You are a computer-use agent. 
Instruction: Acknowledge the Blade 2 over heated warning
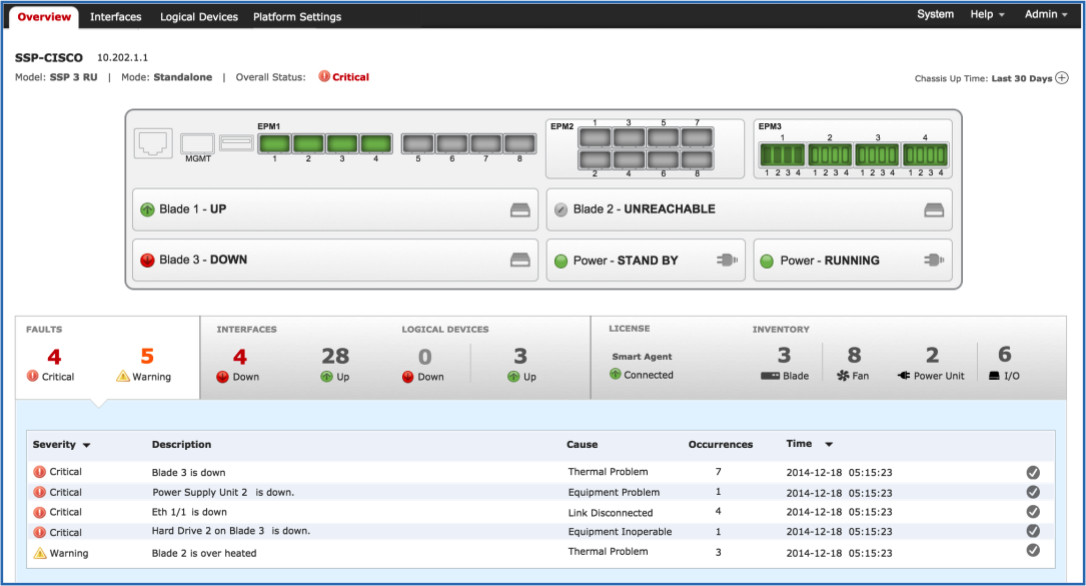pyautogui.click(x=1033, y=551)
